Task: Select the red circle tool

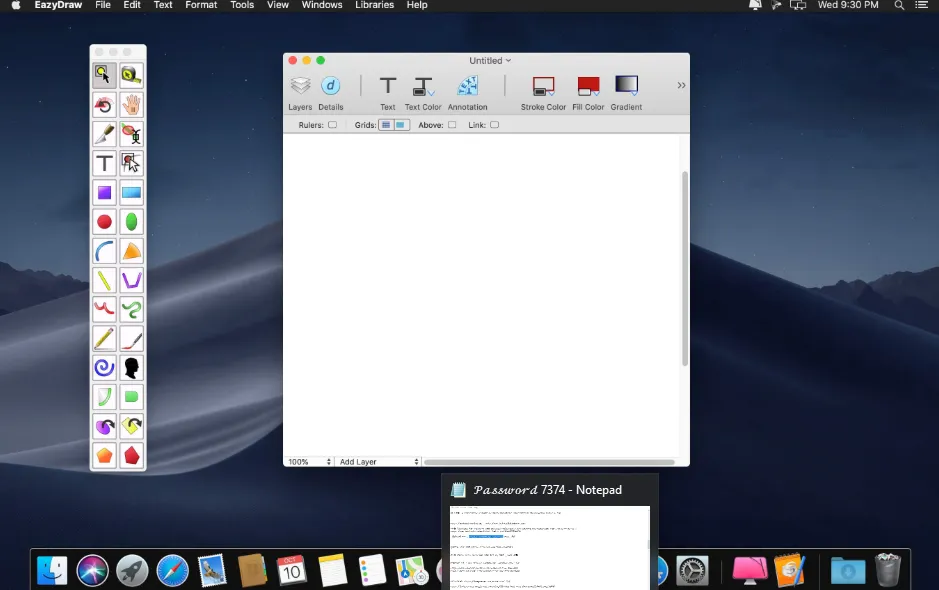Action: [x=104, y=222]
